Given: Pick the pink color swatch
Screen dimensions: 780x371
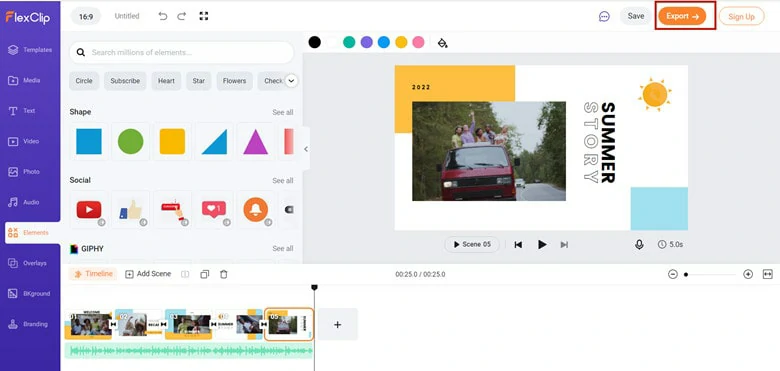Looking at the screenshot, I should pyautogui.click(x=418, y=42).
